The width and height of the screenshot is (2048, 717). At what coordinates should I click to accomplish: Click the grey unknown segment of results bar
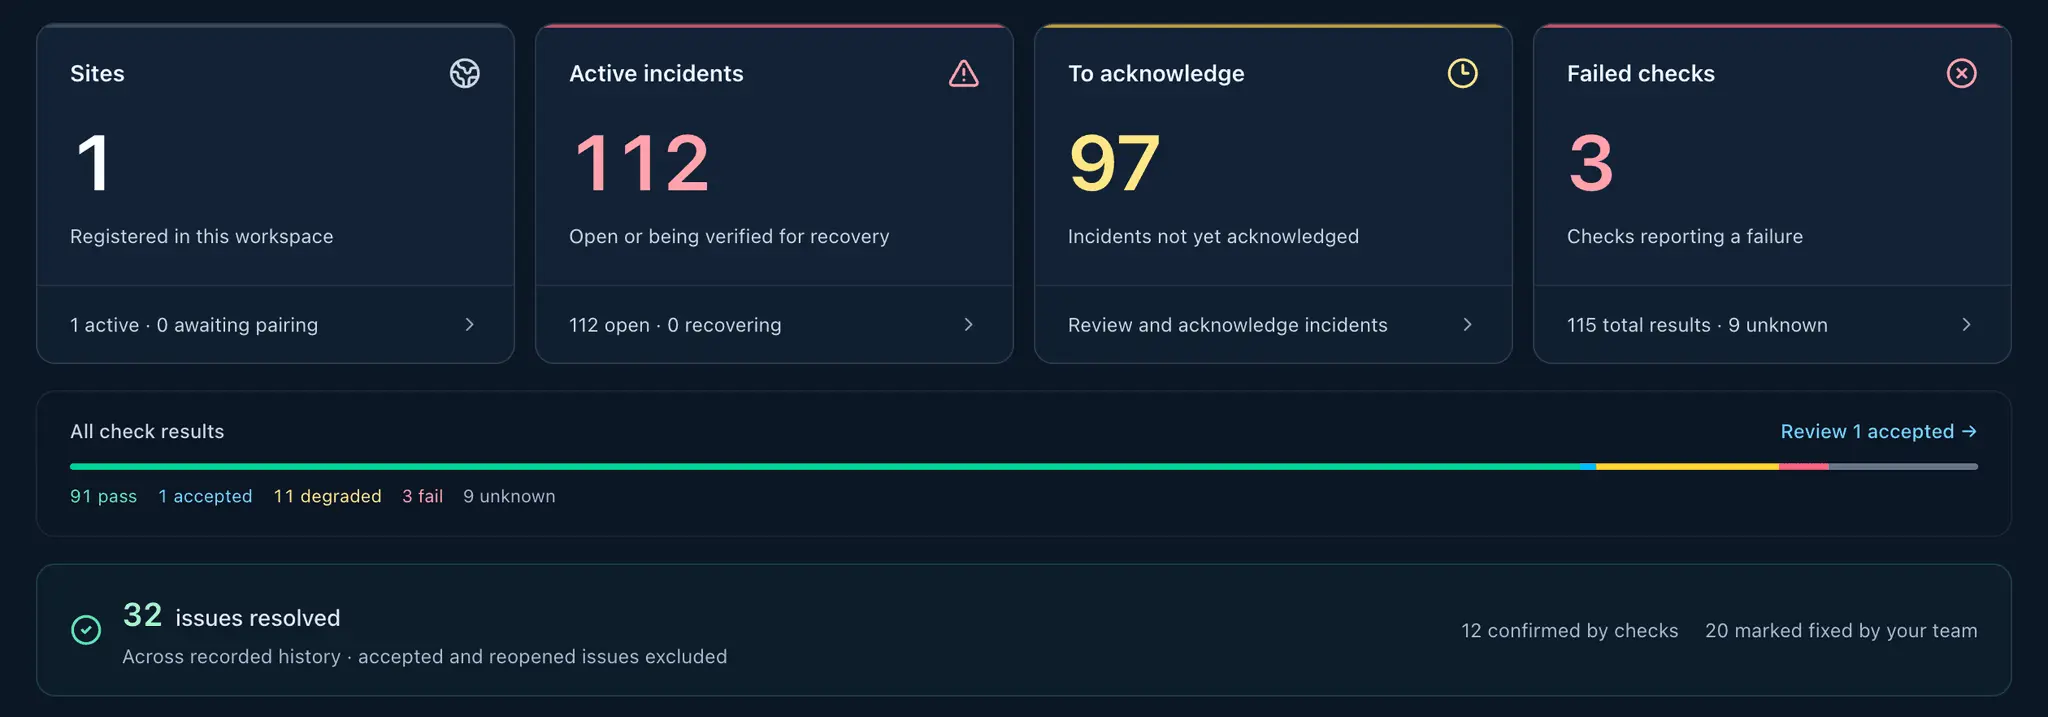(x=1903, y=466)
